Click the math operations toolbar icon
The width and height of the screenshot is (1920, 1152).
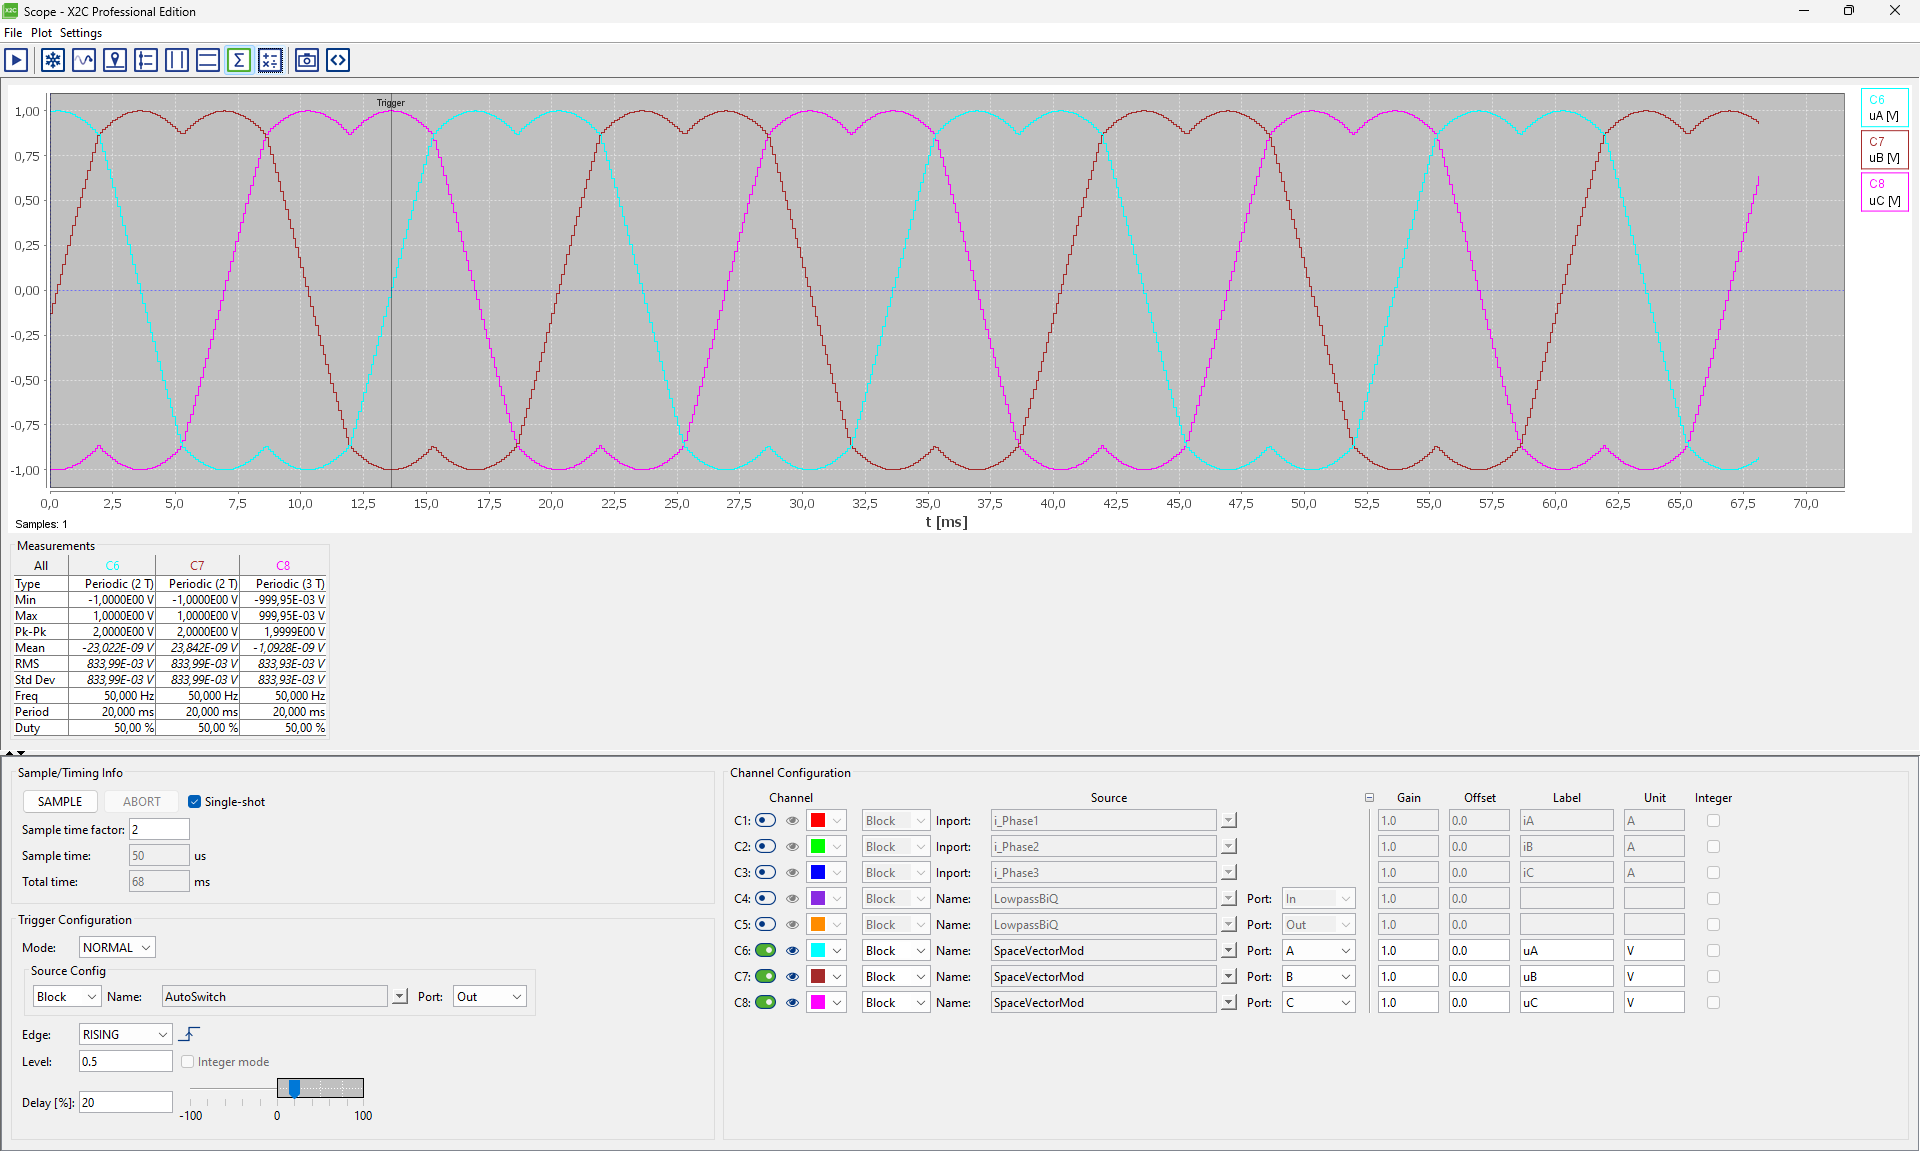click(270, 60)
